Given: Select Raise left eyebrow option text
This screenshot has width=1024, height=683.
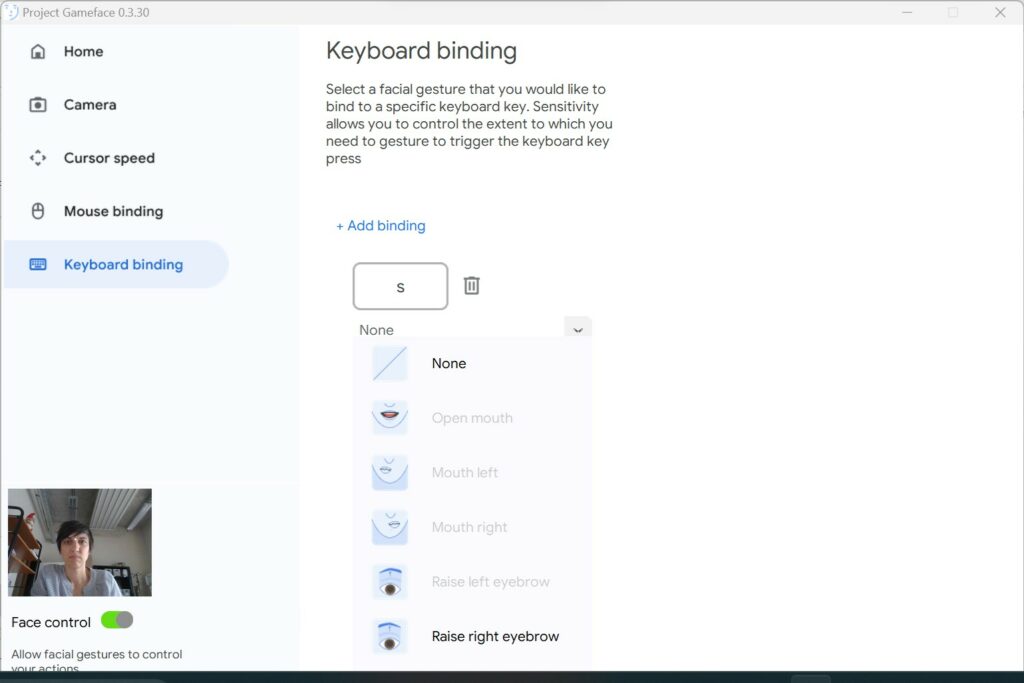Looking at the screenshot, I should click(490, 582).
